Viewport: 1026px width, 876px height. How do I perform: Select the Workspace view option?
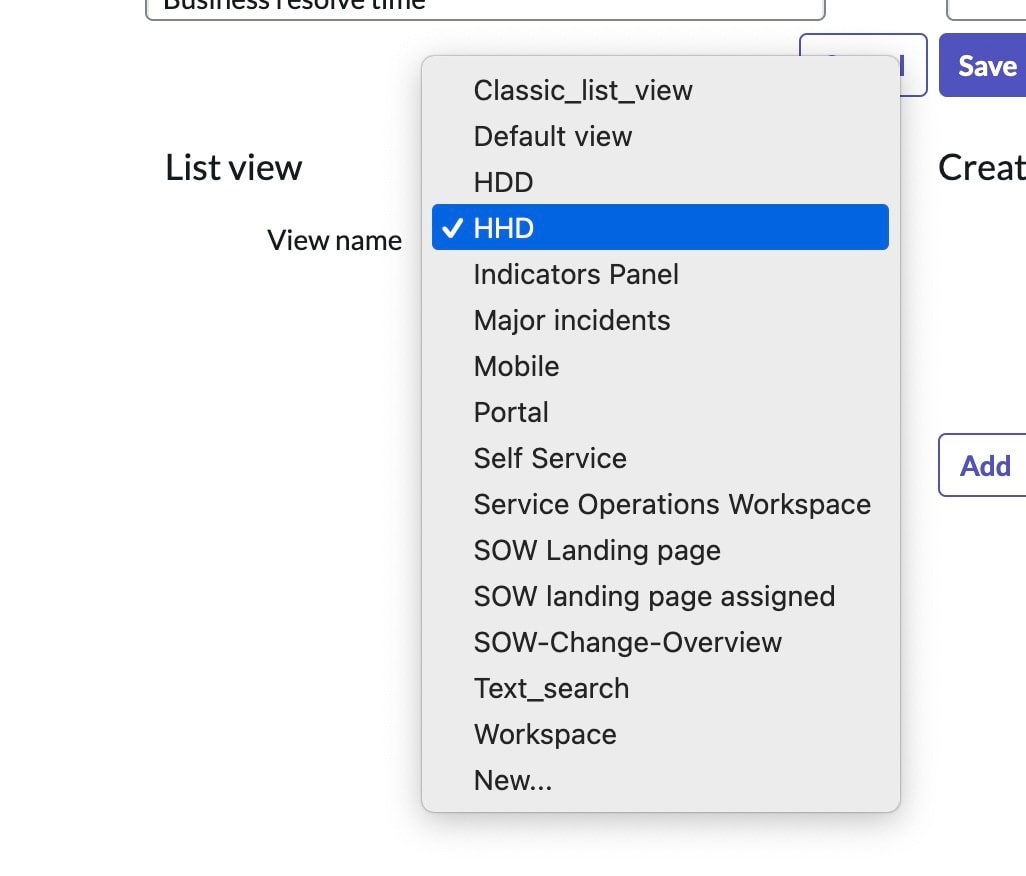click(545, 734)
